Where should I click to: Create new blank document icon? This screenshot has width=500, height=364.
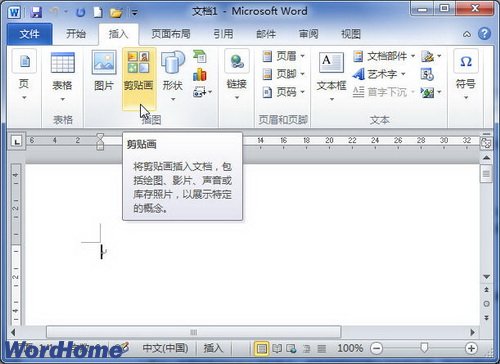[98, 12]
